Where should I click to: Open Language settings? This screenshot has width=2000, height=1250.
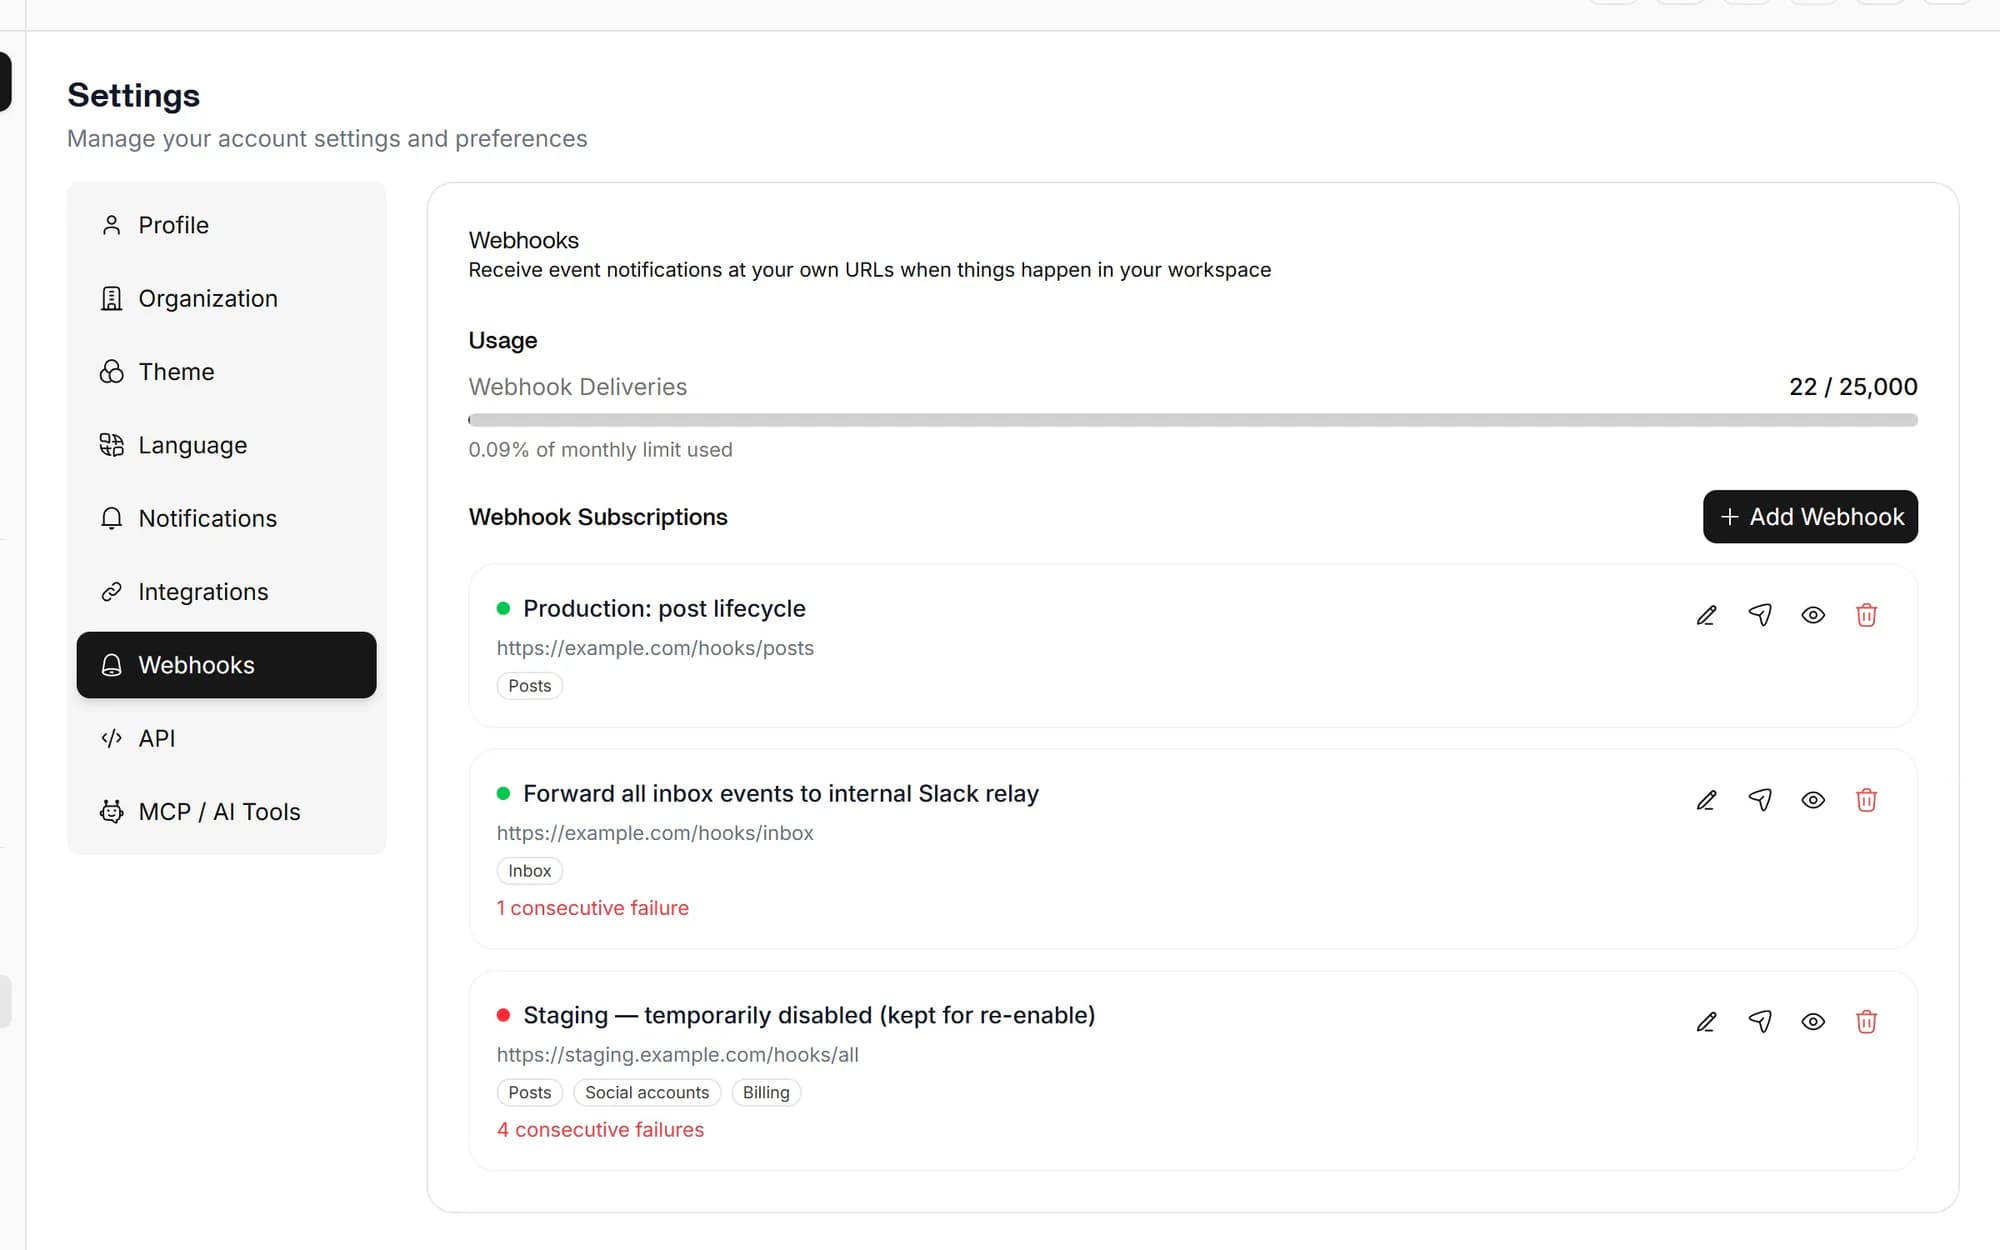coord(226,445)
